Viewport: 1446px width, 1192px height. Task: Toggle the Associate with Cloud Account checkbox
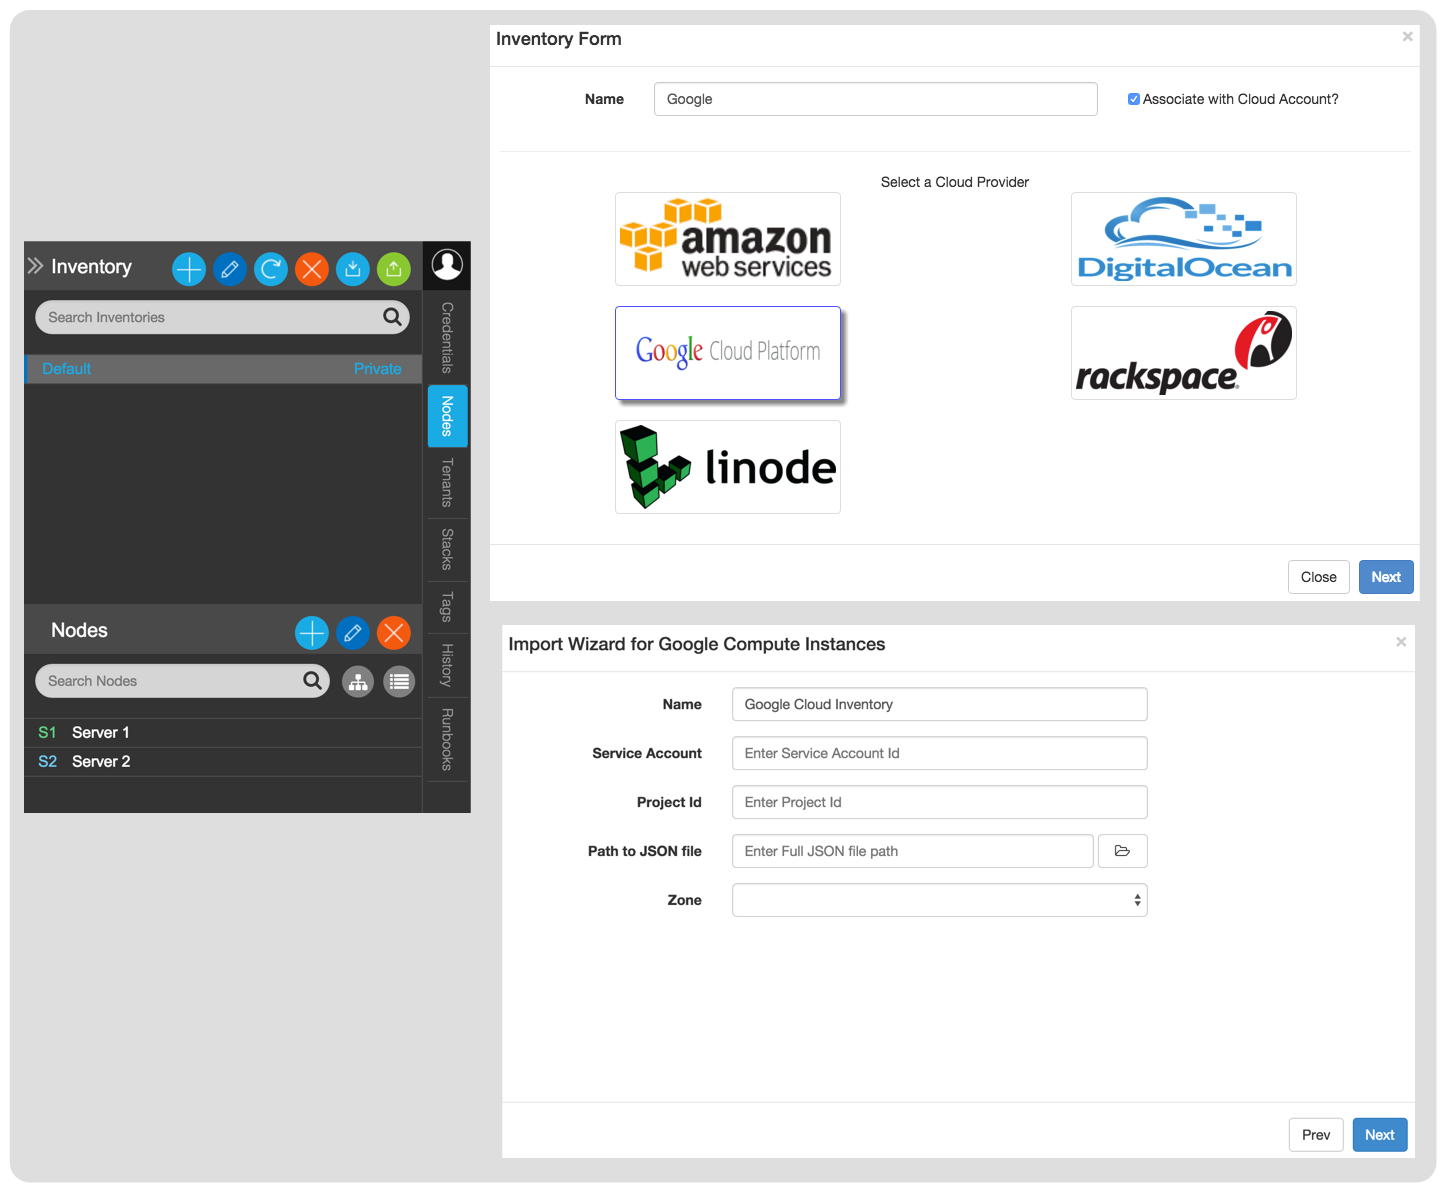pos(1134,99)
